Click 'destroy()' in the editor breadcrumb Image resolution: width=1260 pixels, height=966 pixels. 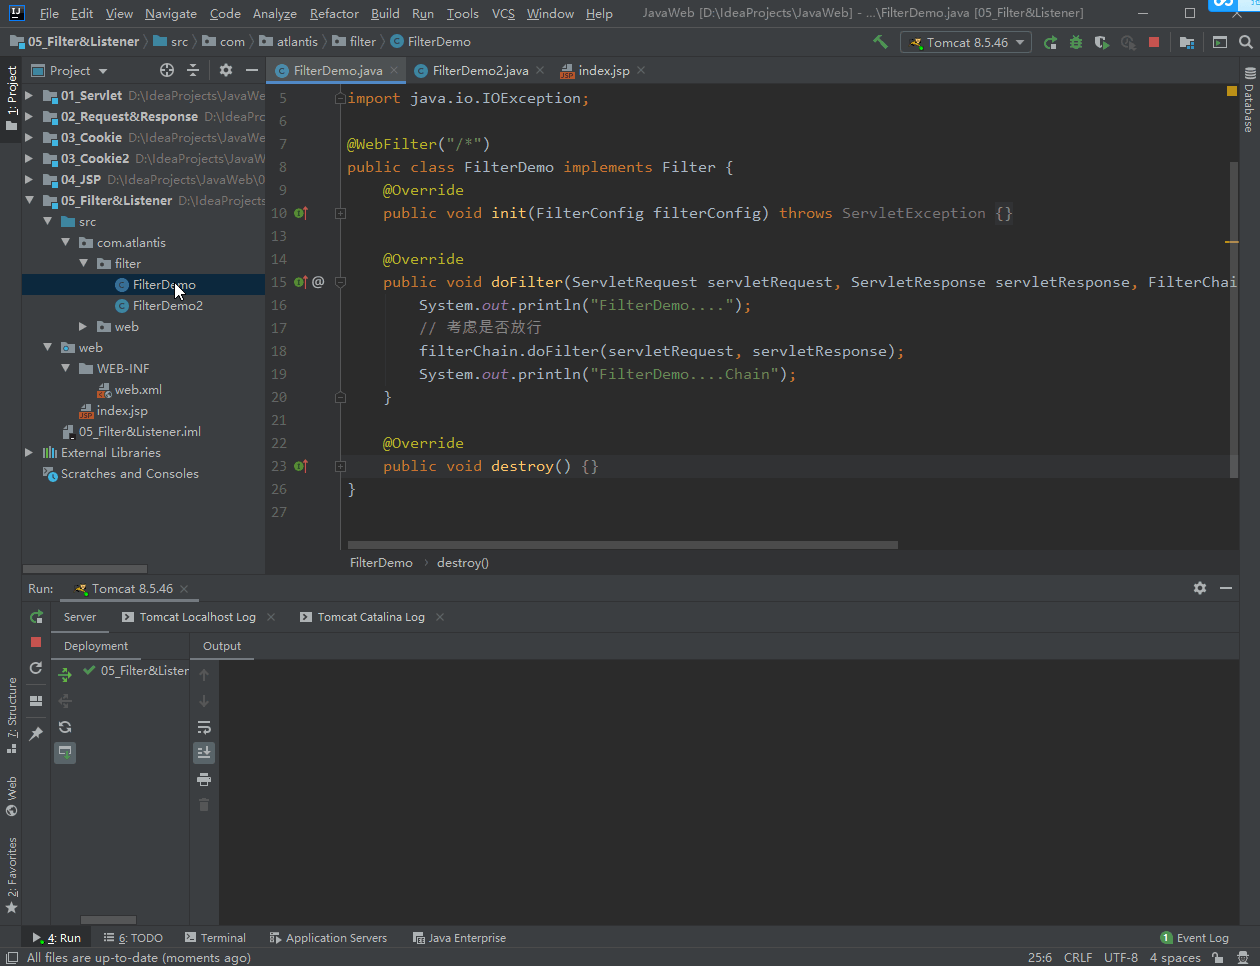(463, 563)
